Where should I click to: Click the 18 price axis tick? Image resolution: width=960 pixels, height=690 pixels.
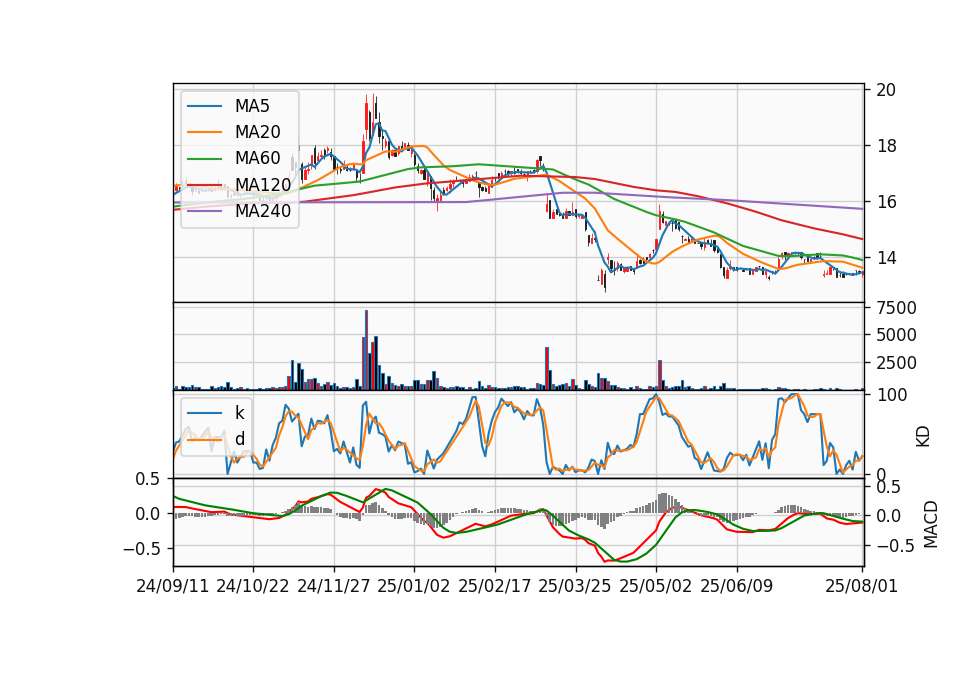point(886,146)
